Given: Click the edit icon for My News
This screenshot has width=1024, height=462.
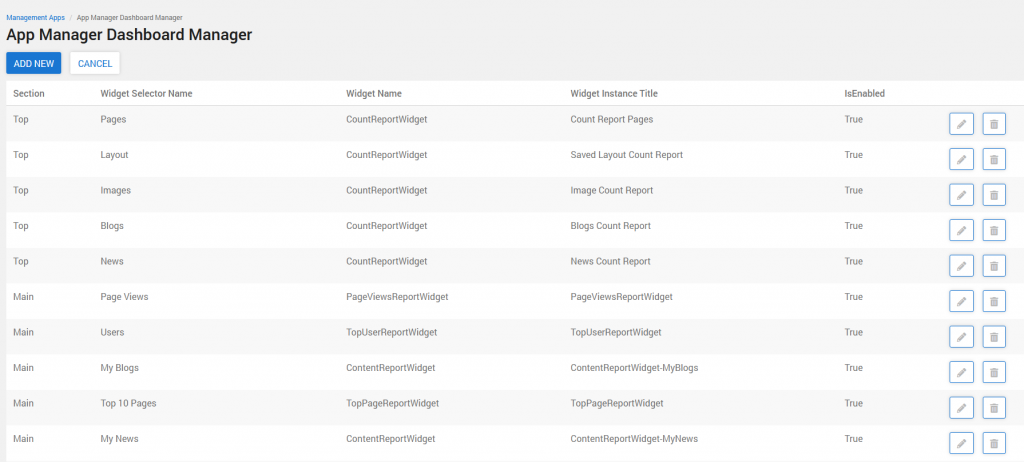Looking at the screenshot, I should [961, 443].
